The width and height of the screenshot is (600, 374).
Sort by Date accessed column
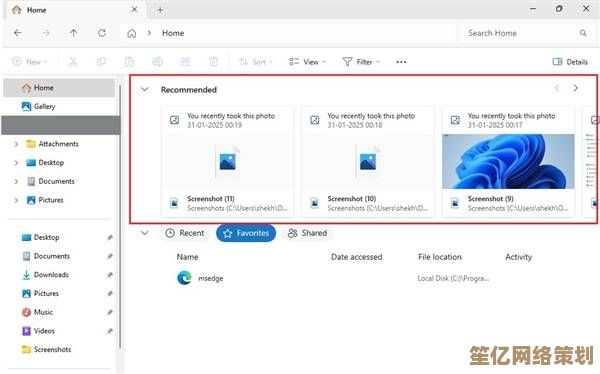[x=356, y=257]
